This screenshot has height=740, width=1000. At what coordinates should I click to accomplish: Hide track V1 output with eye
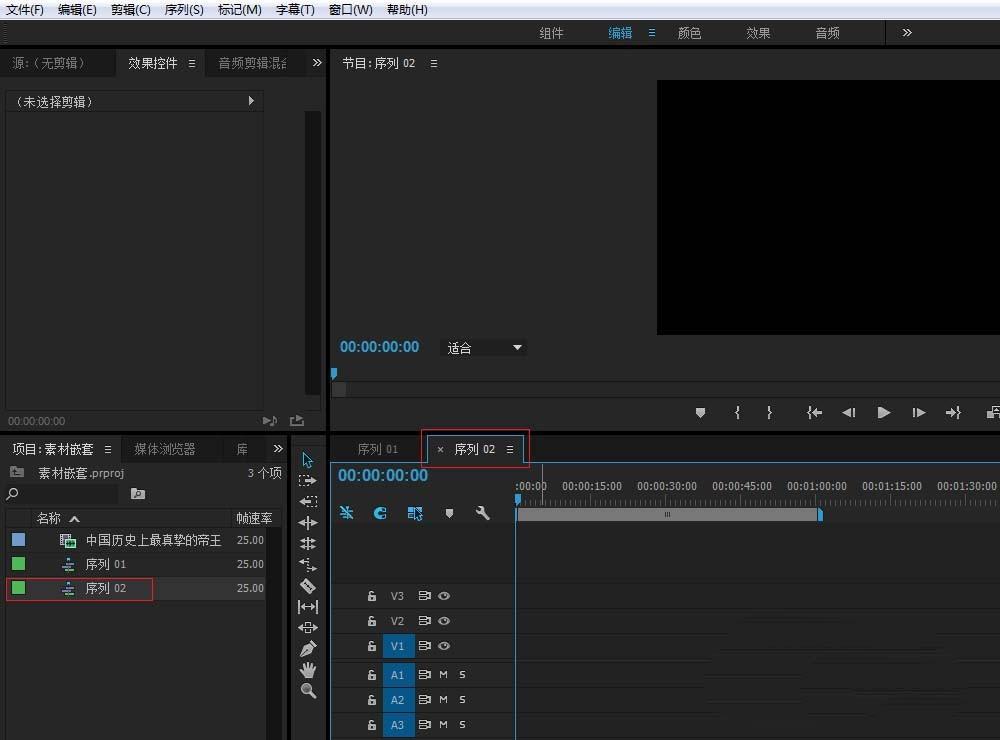click(x=444, y=646)
